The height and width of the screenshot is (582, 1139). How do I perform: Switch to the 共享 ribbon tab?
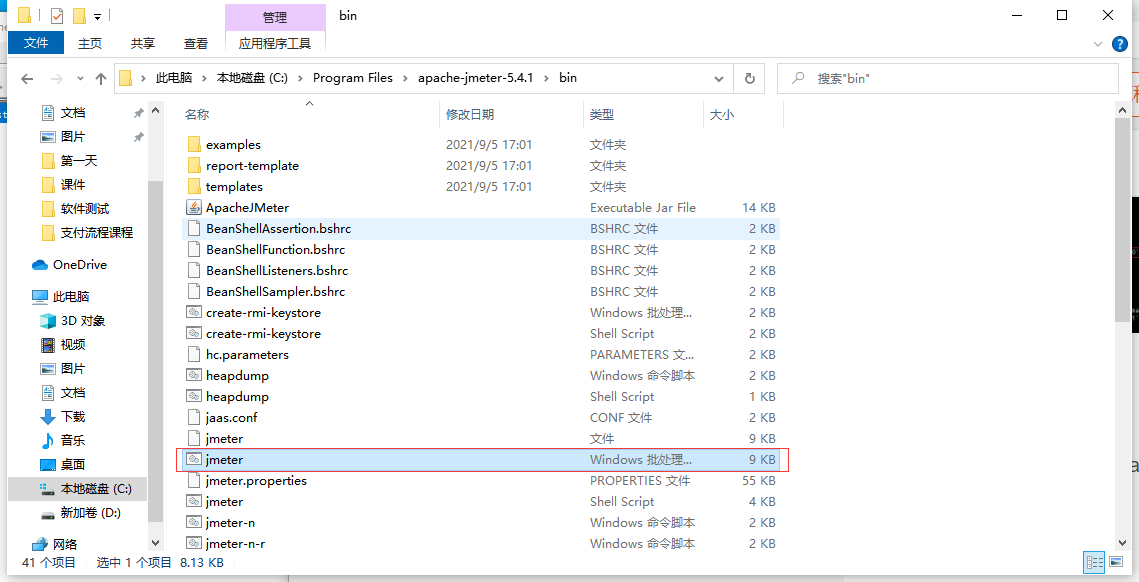(142, 44)
